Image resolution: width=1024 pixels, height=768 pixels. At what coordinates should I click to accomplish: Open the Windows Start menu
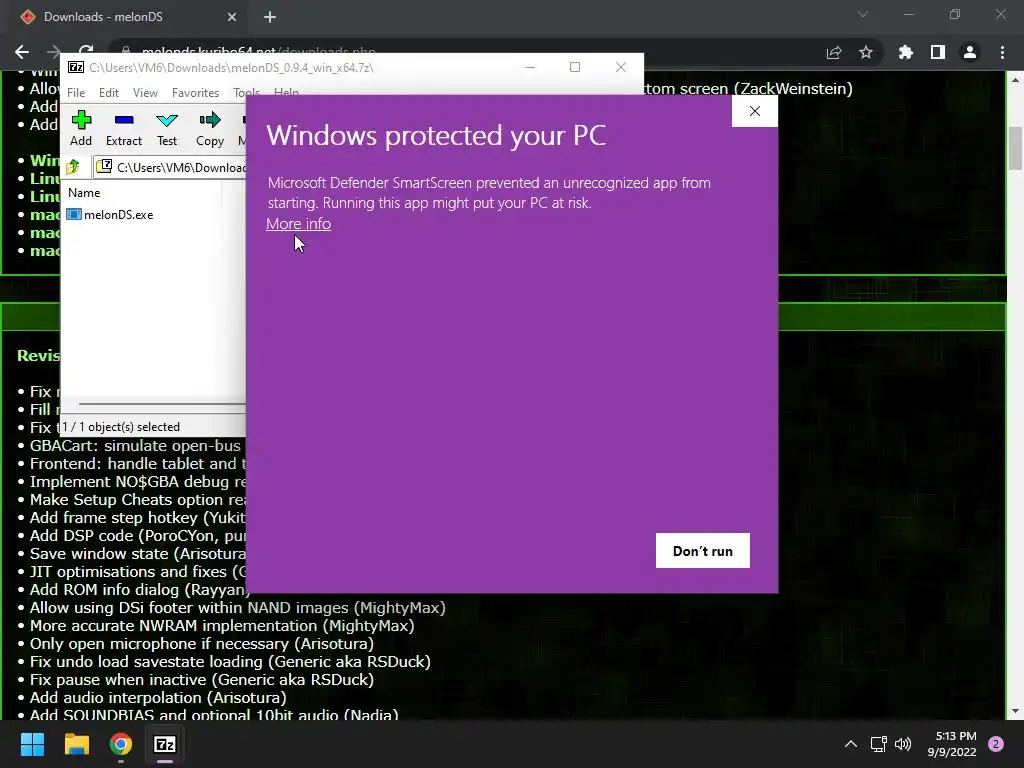(x=32, y=744)
